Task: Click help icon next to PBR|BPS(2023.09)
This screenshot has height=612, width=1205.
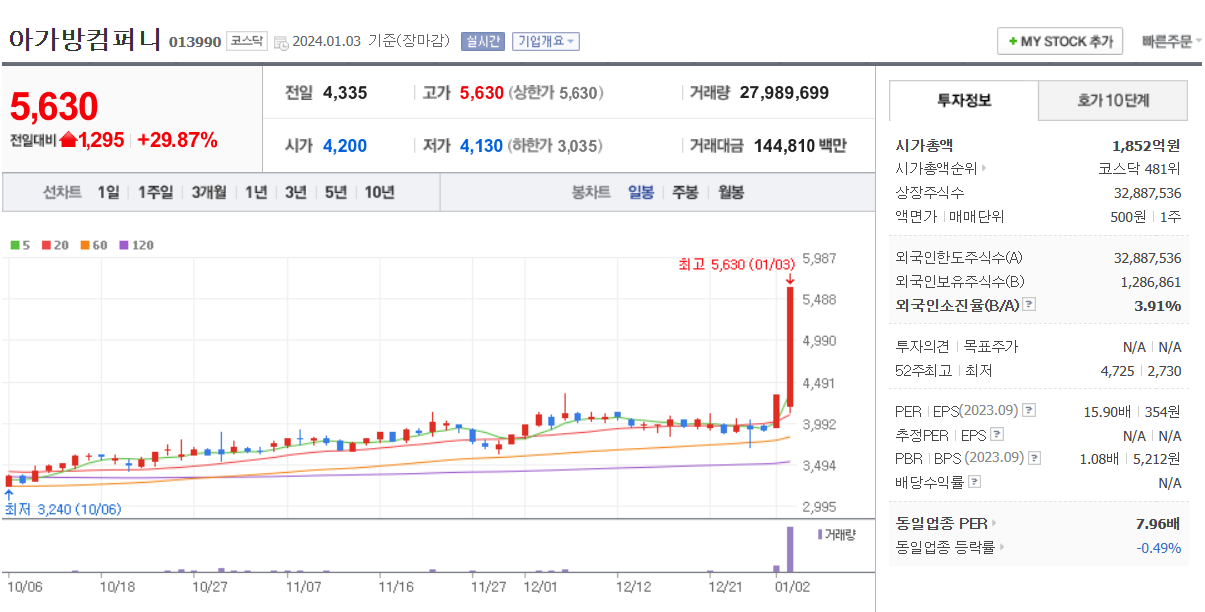Action: pos(1034,458)
